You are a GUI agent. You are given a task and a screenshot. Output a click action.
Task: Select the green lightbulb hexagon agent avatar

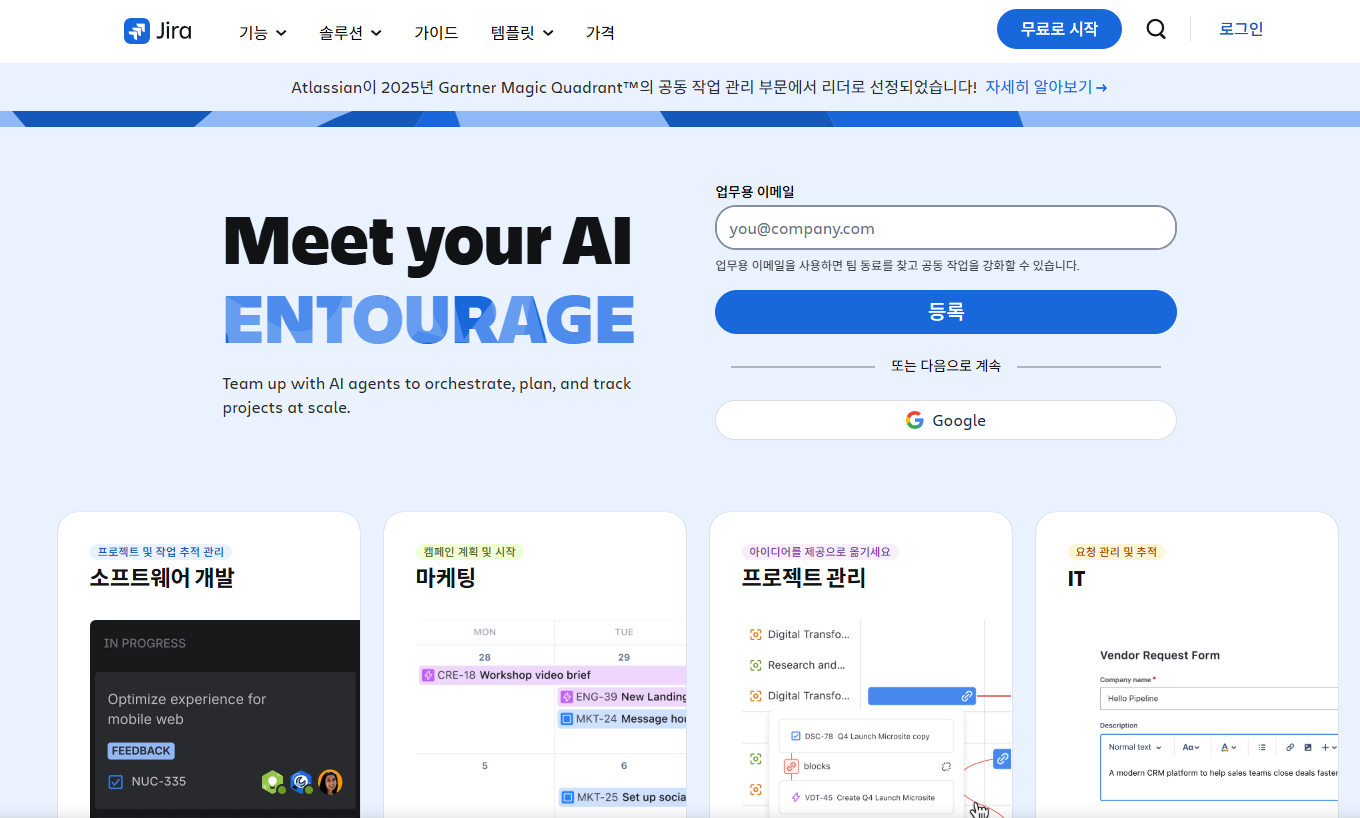[273, 782]
